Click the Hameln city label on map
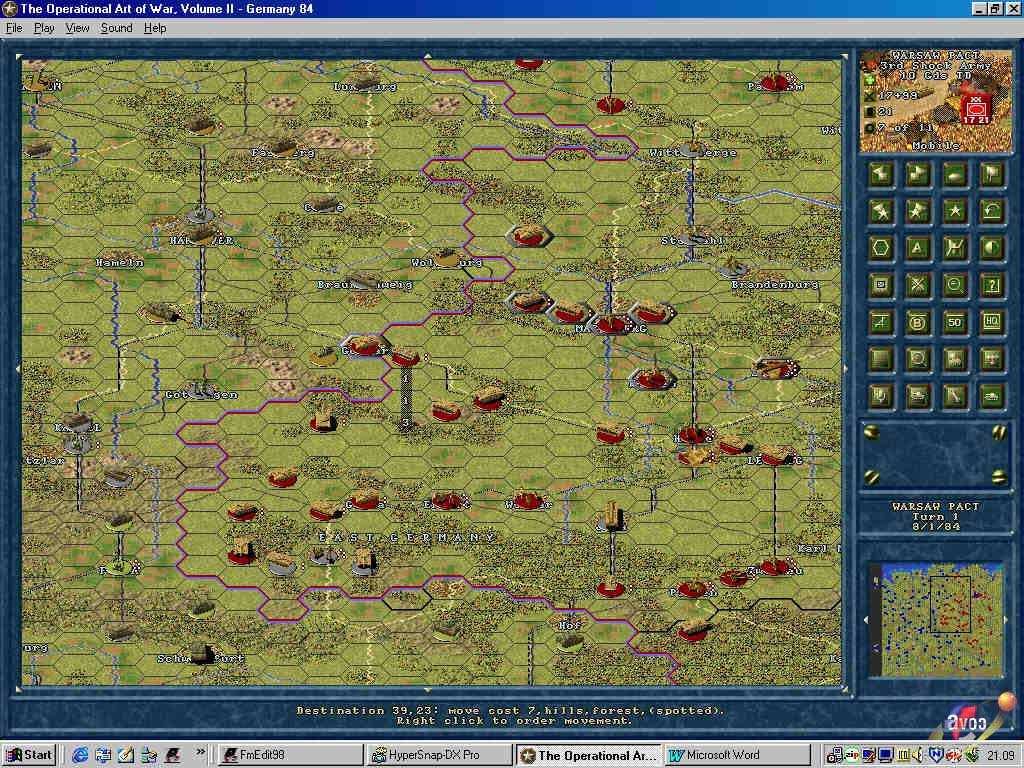The height and width of the screenshot is (768, 1024). [x=120, y=262]
